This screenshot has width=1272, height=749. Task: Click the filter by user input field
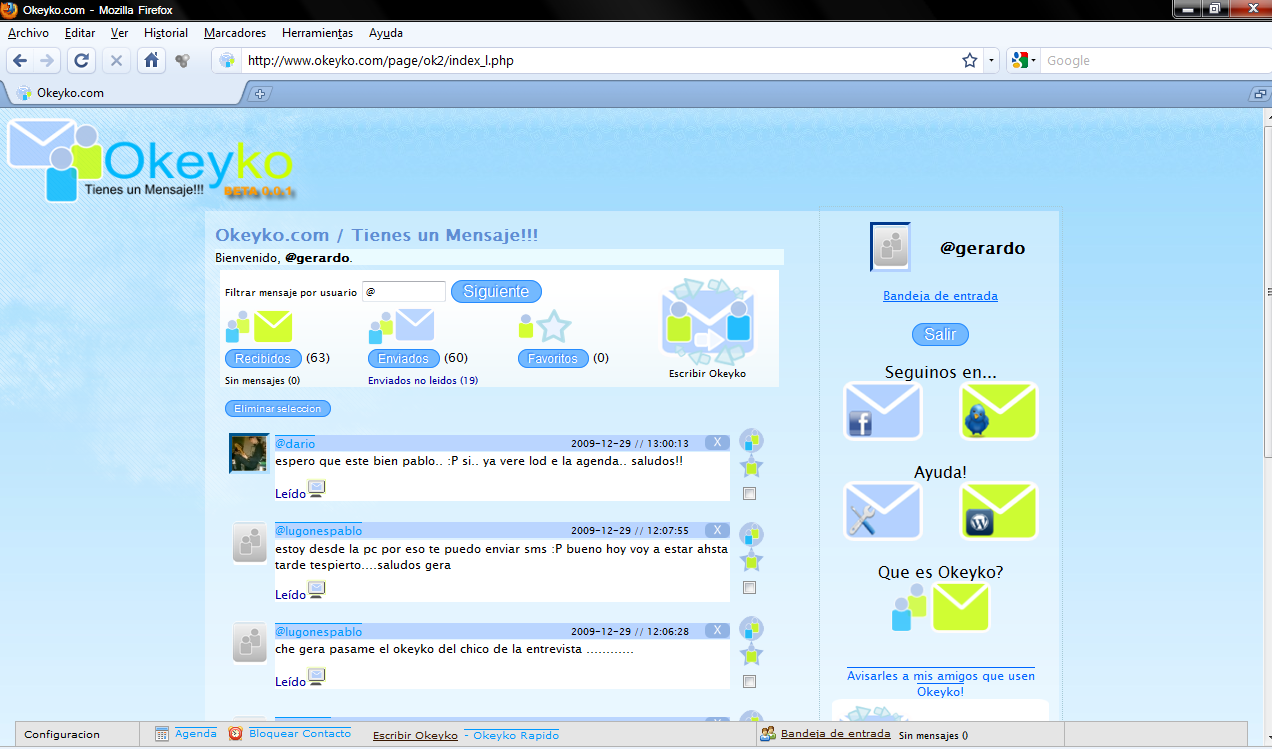(x=404, y=292)
